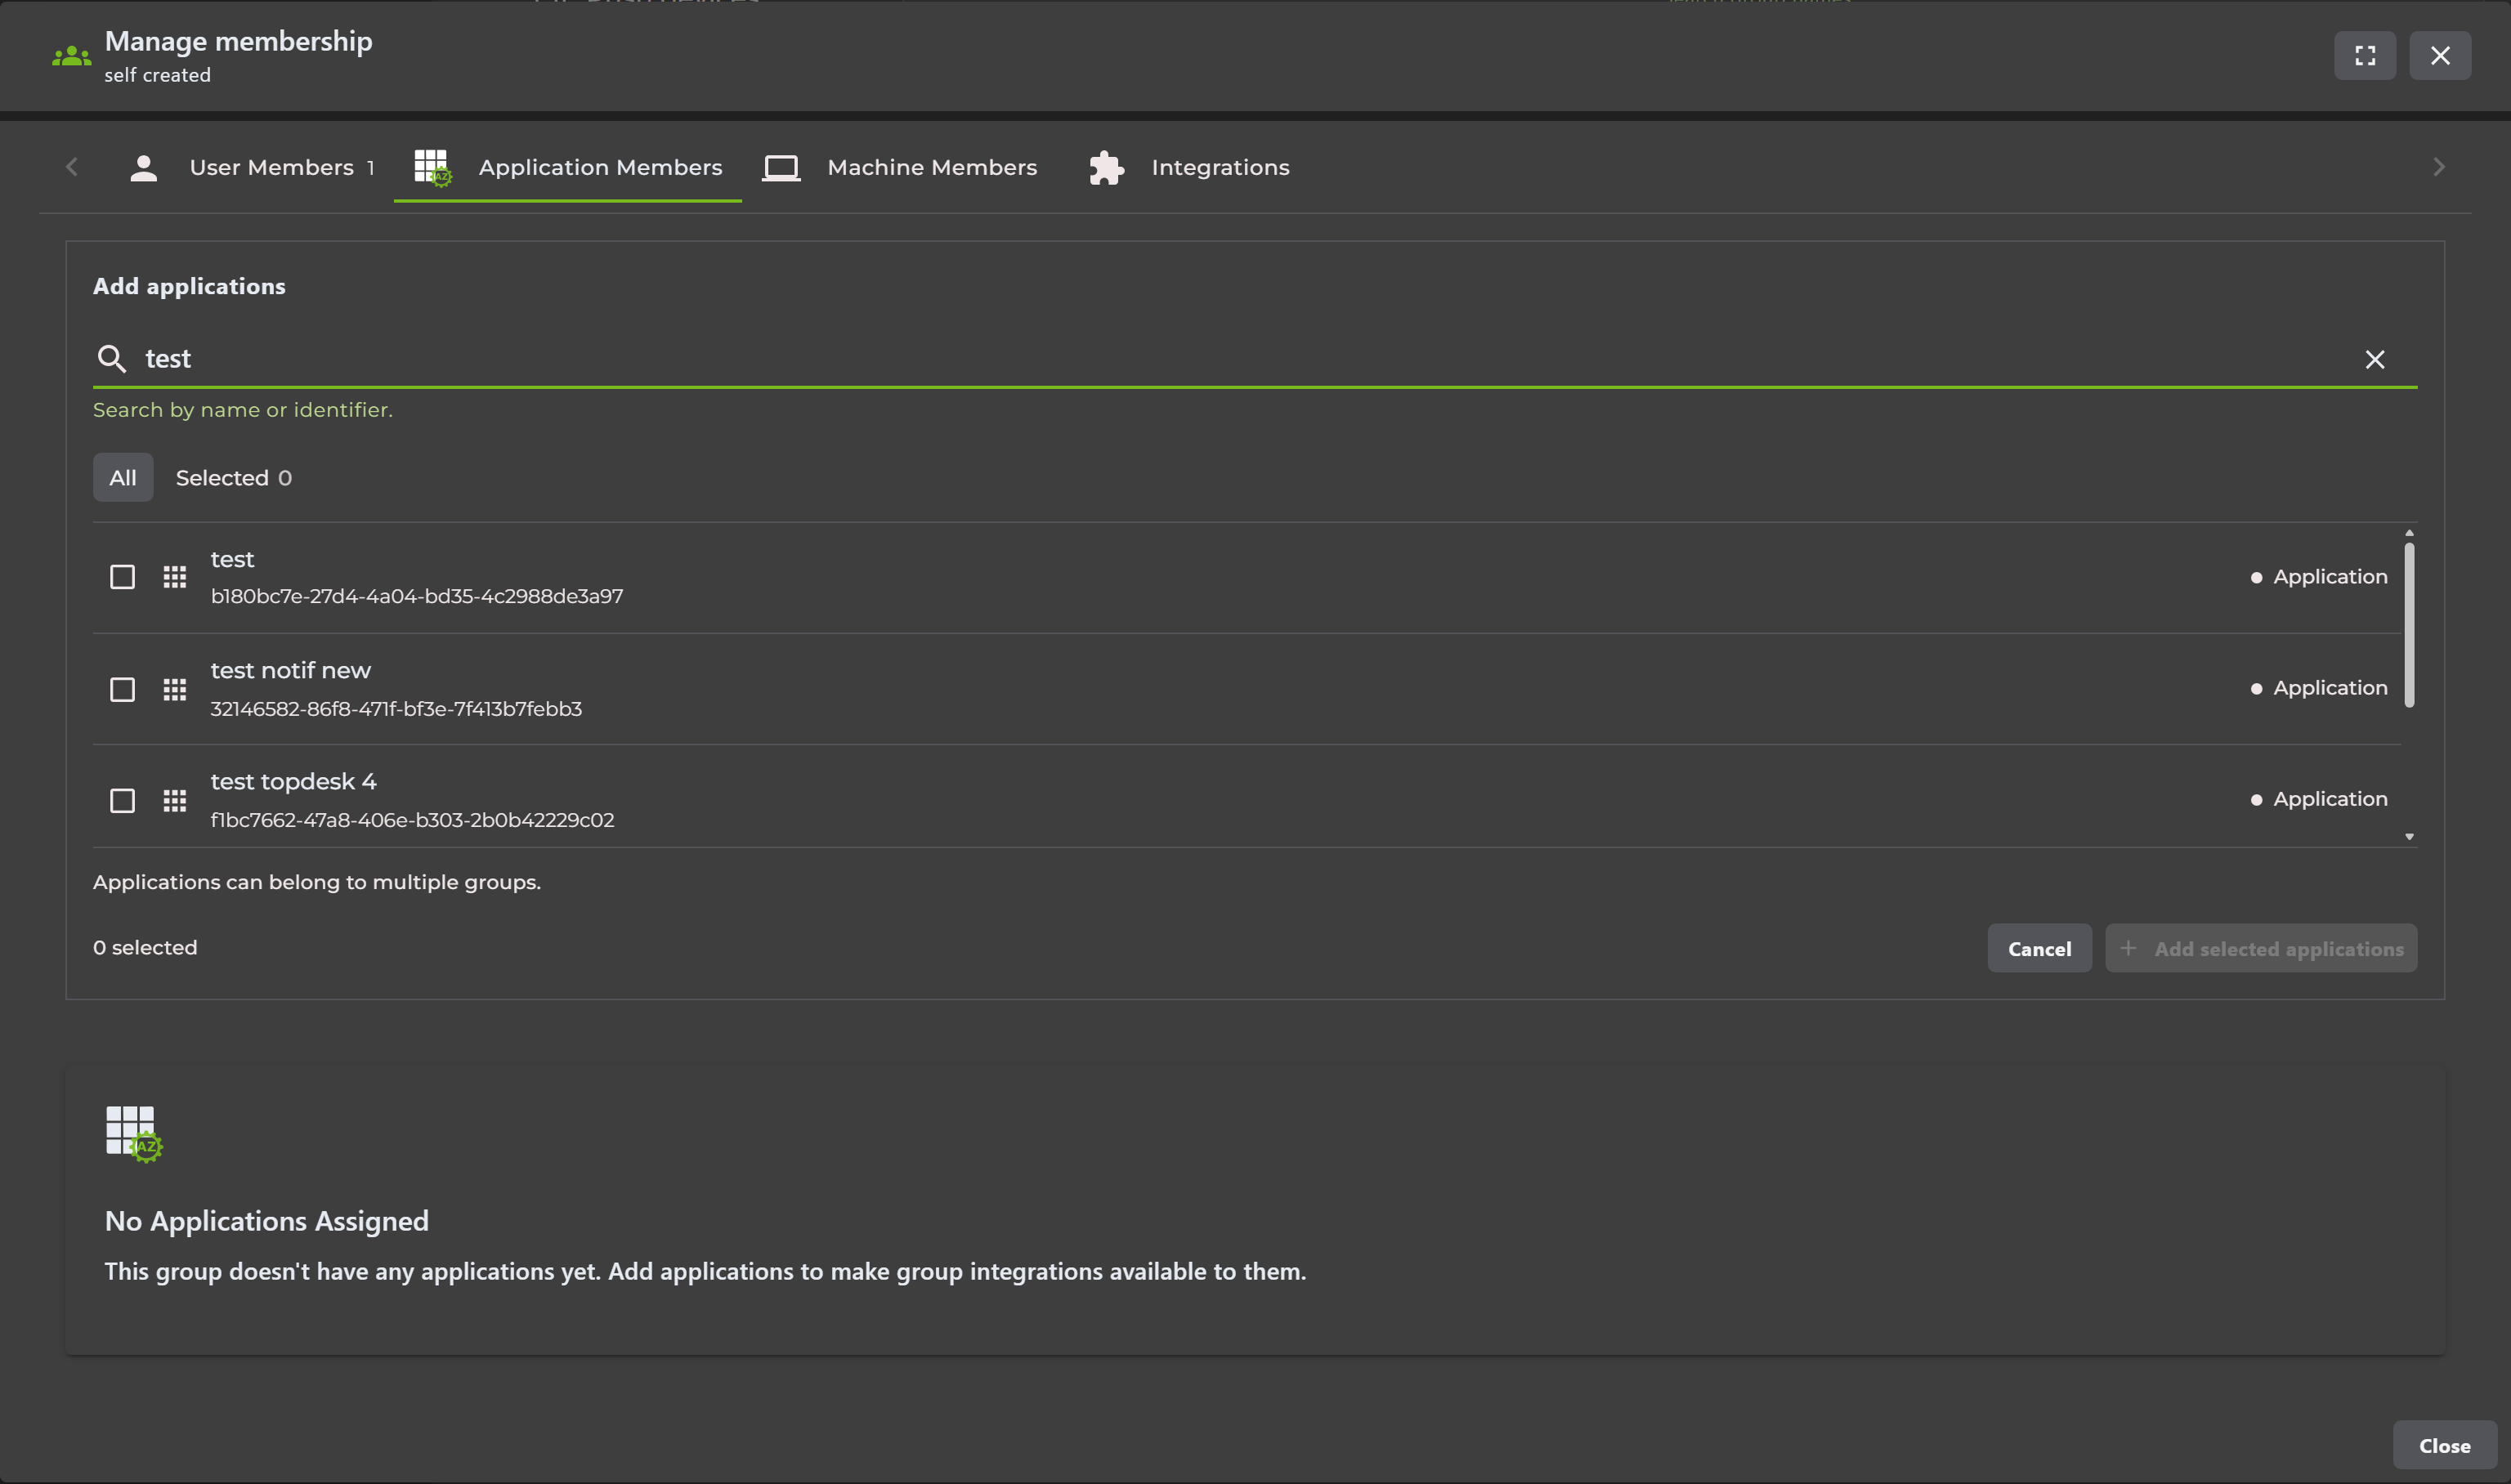Switch to the Integrations tab

coord(1190,168)
